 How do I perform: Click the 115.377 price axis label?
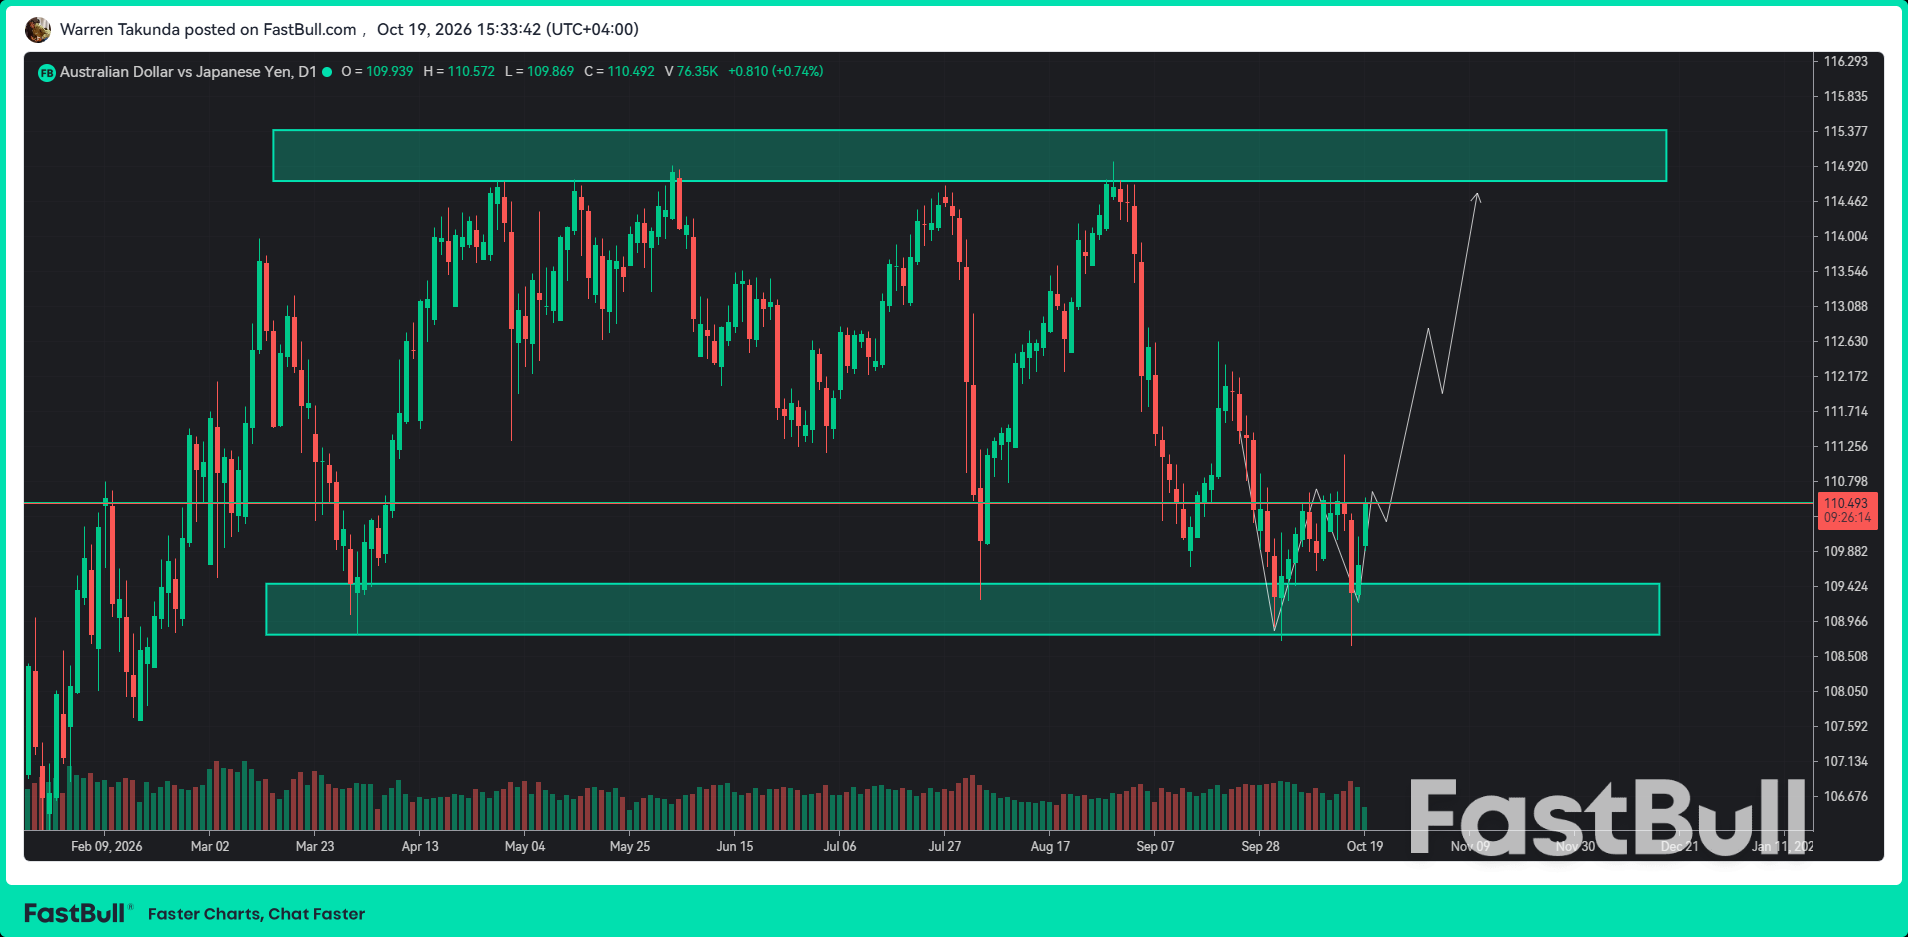1846,131
